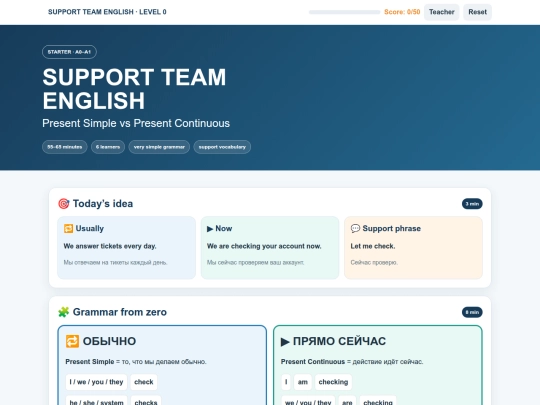
Task: Click the play icon beside ПРЯМО СЕЙЧАС
Action: (285, 342)
